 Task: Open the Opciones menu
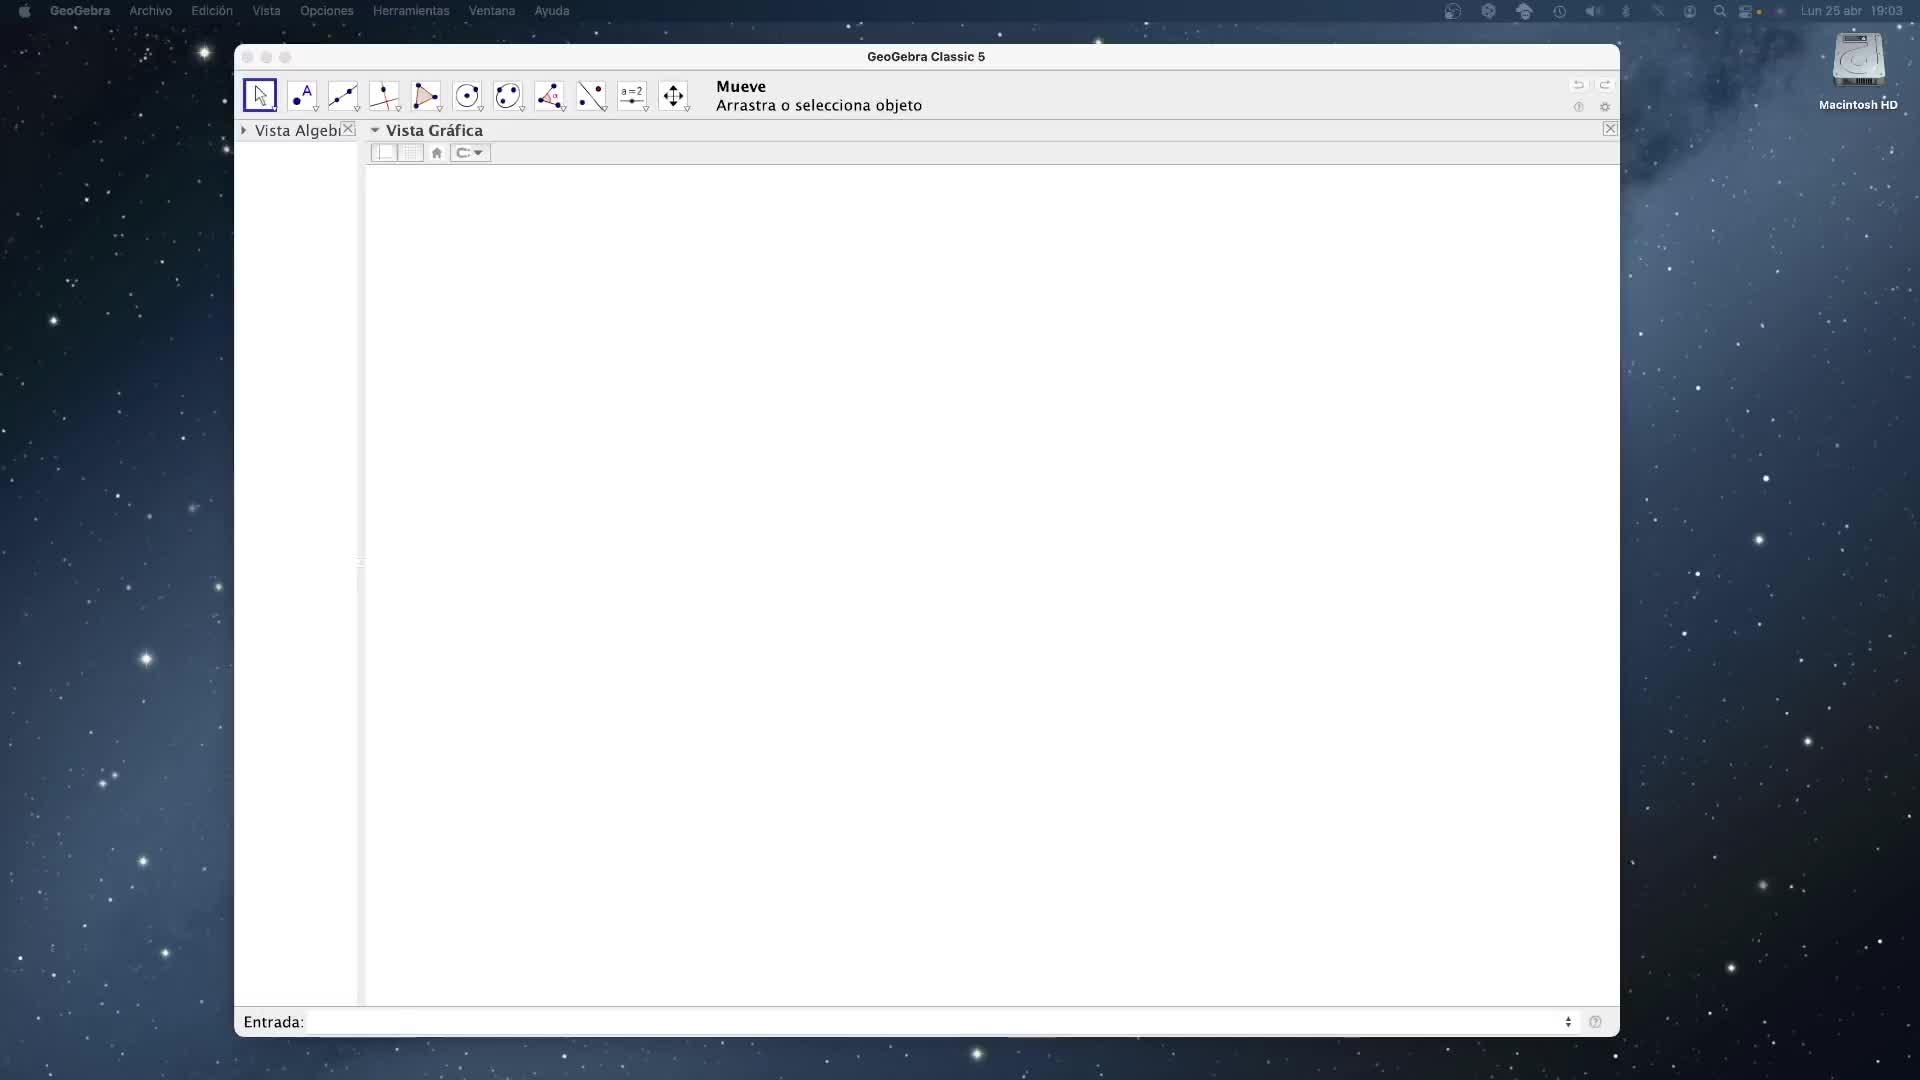point(326,11)
